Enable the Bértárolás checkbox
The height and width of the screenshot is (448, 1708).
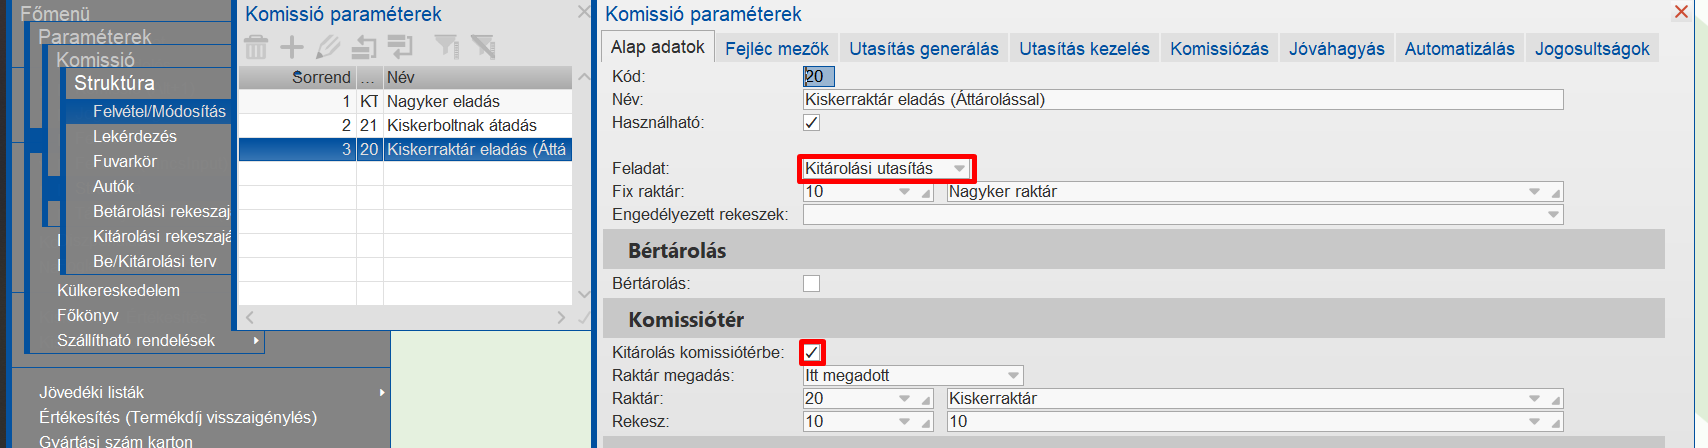click(x=811, y=284)
